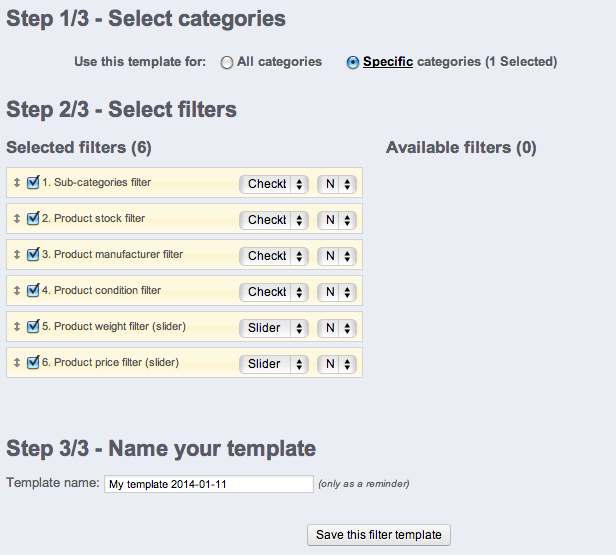Open the Checkbox type dropdown for Product stock filter
The width and height of the screenshot is (616, 555).
(274, 220)
